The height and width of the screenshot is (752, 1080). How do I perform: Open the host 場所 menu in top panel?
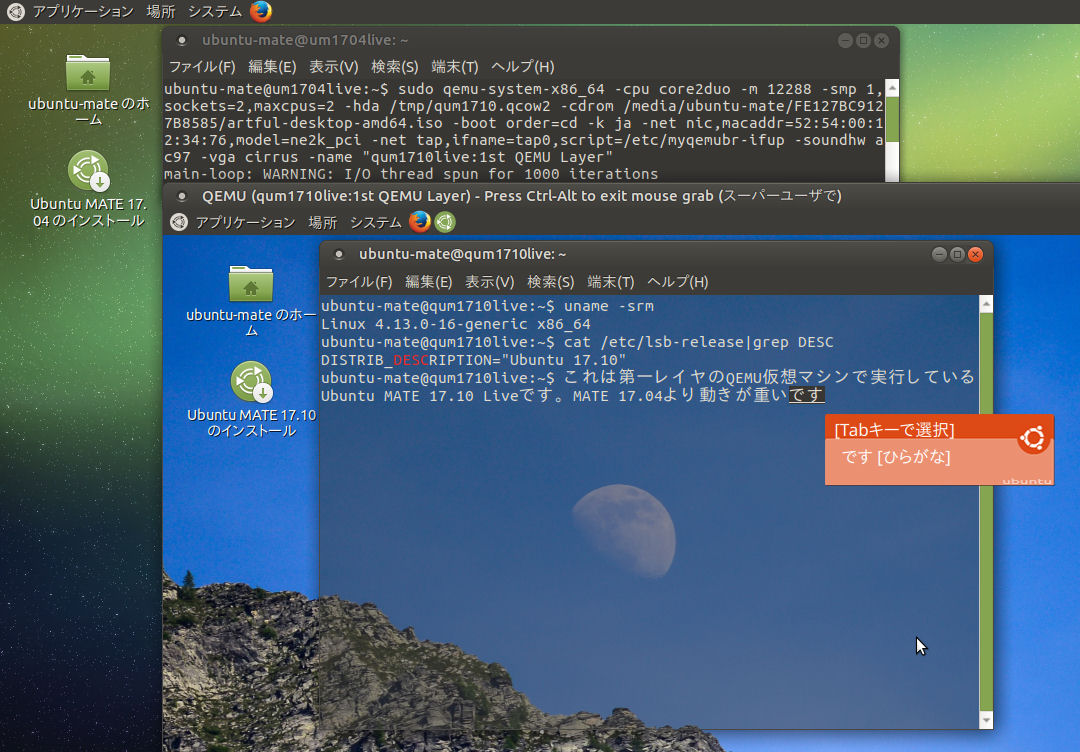160,12
